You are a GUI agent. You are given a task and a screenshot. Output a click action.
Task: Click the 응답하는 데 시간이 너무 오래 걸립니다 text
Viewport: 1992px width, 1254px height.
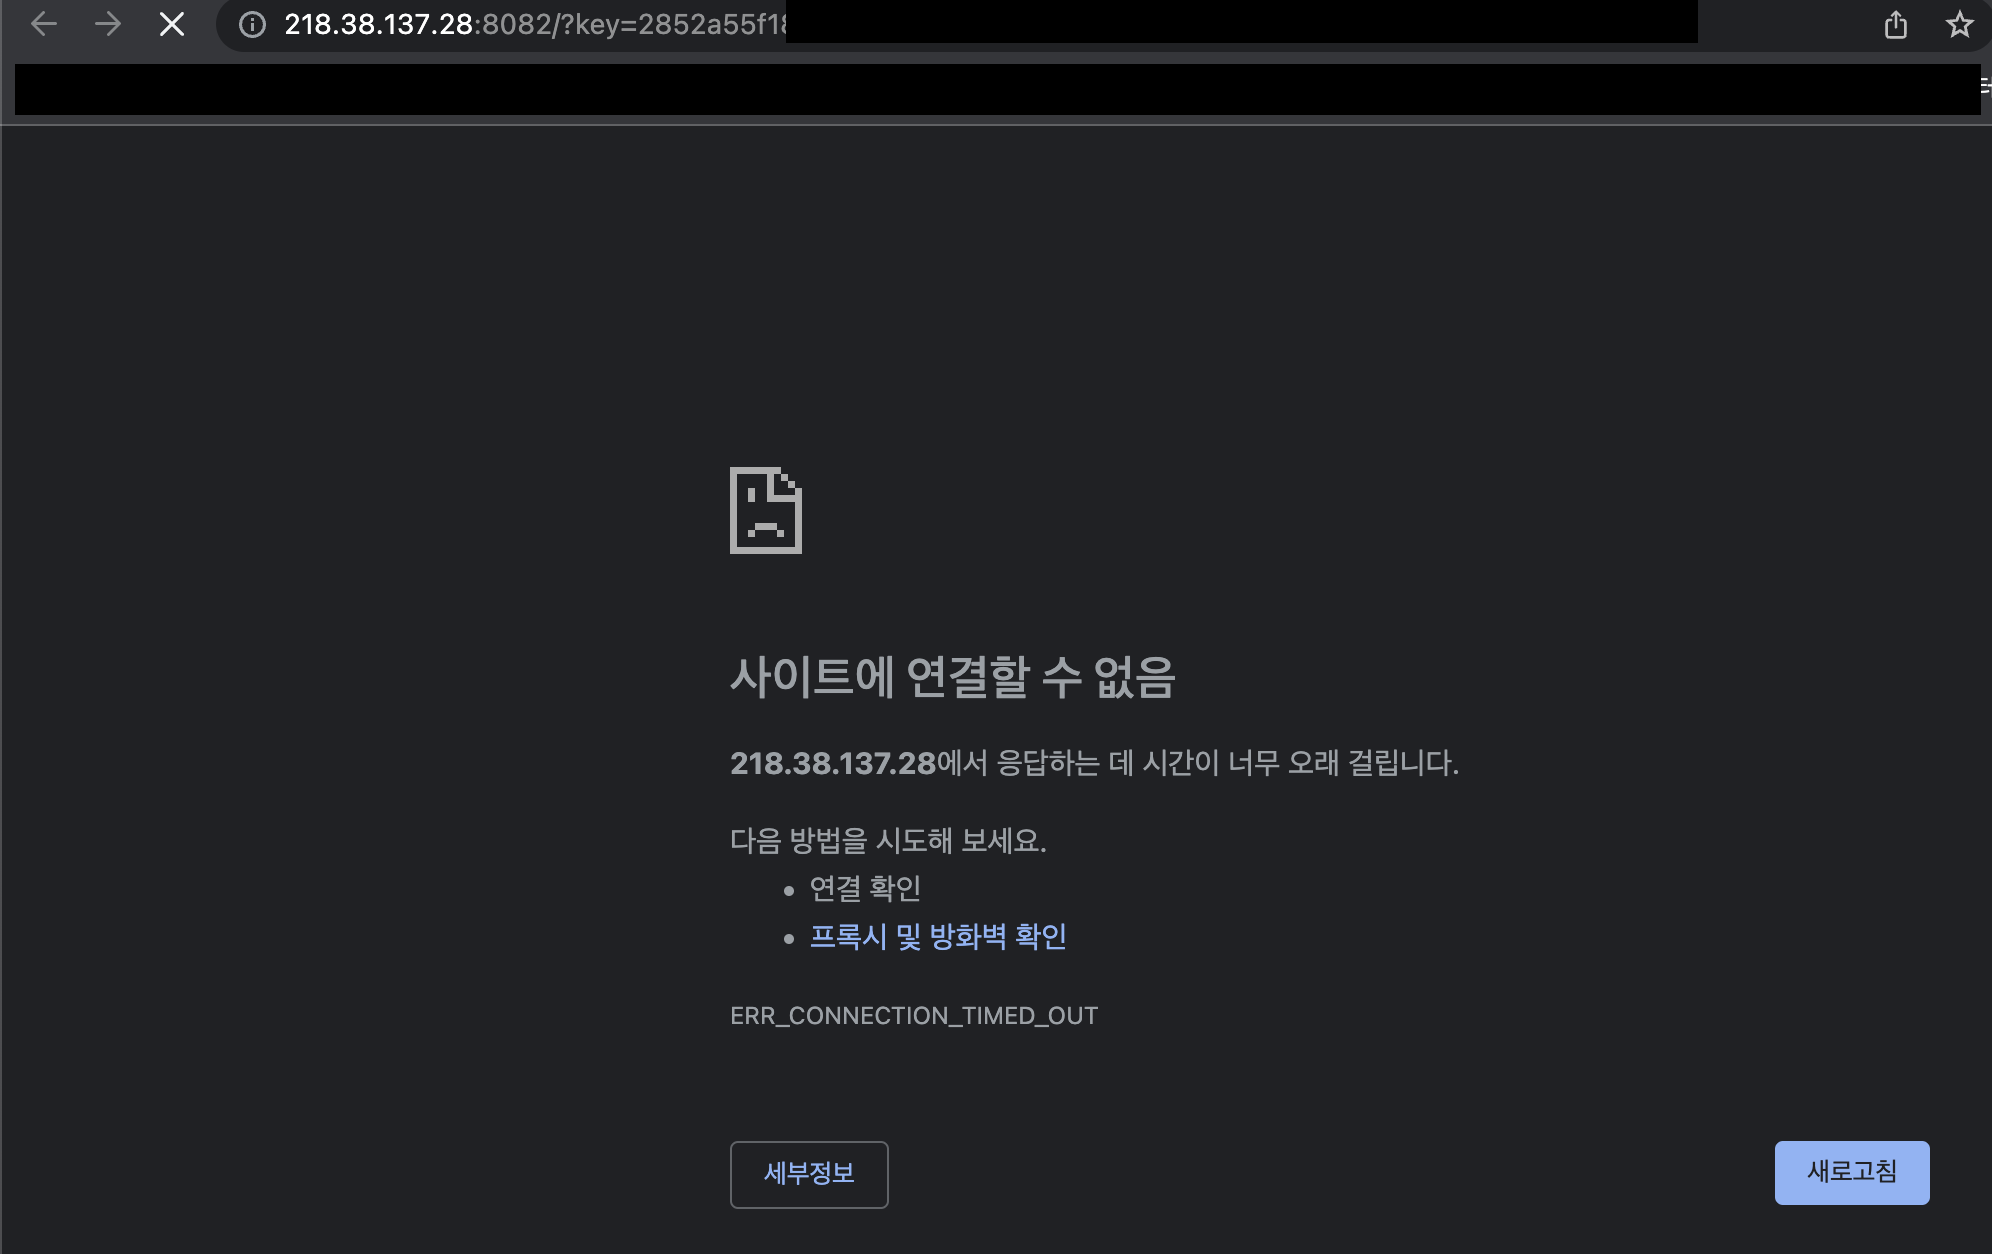(1227, 763)
